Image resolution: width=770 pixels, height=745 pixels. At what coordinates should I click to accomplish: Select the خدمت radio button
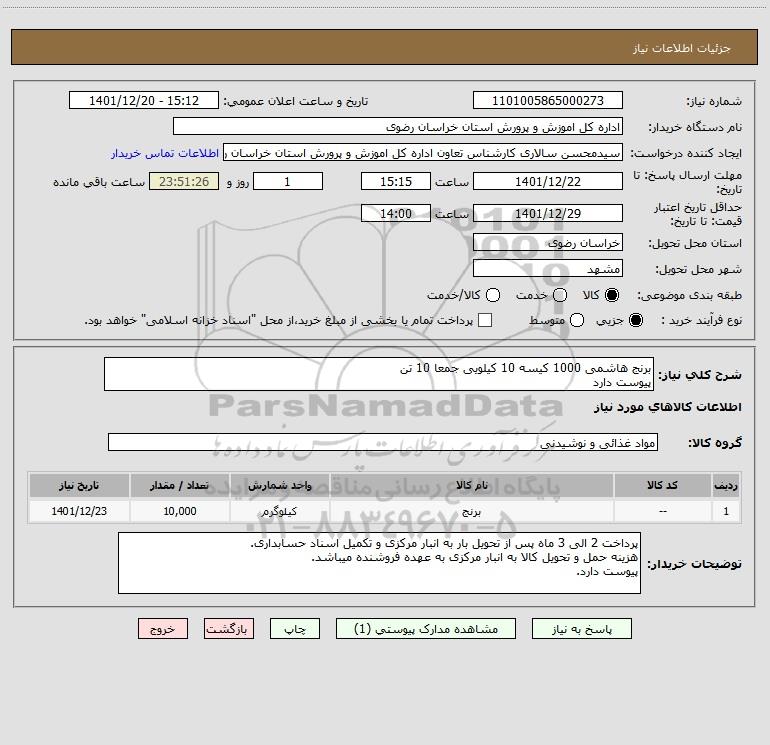[x=560, y=295]
